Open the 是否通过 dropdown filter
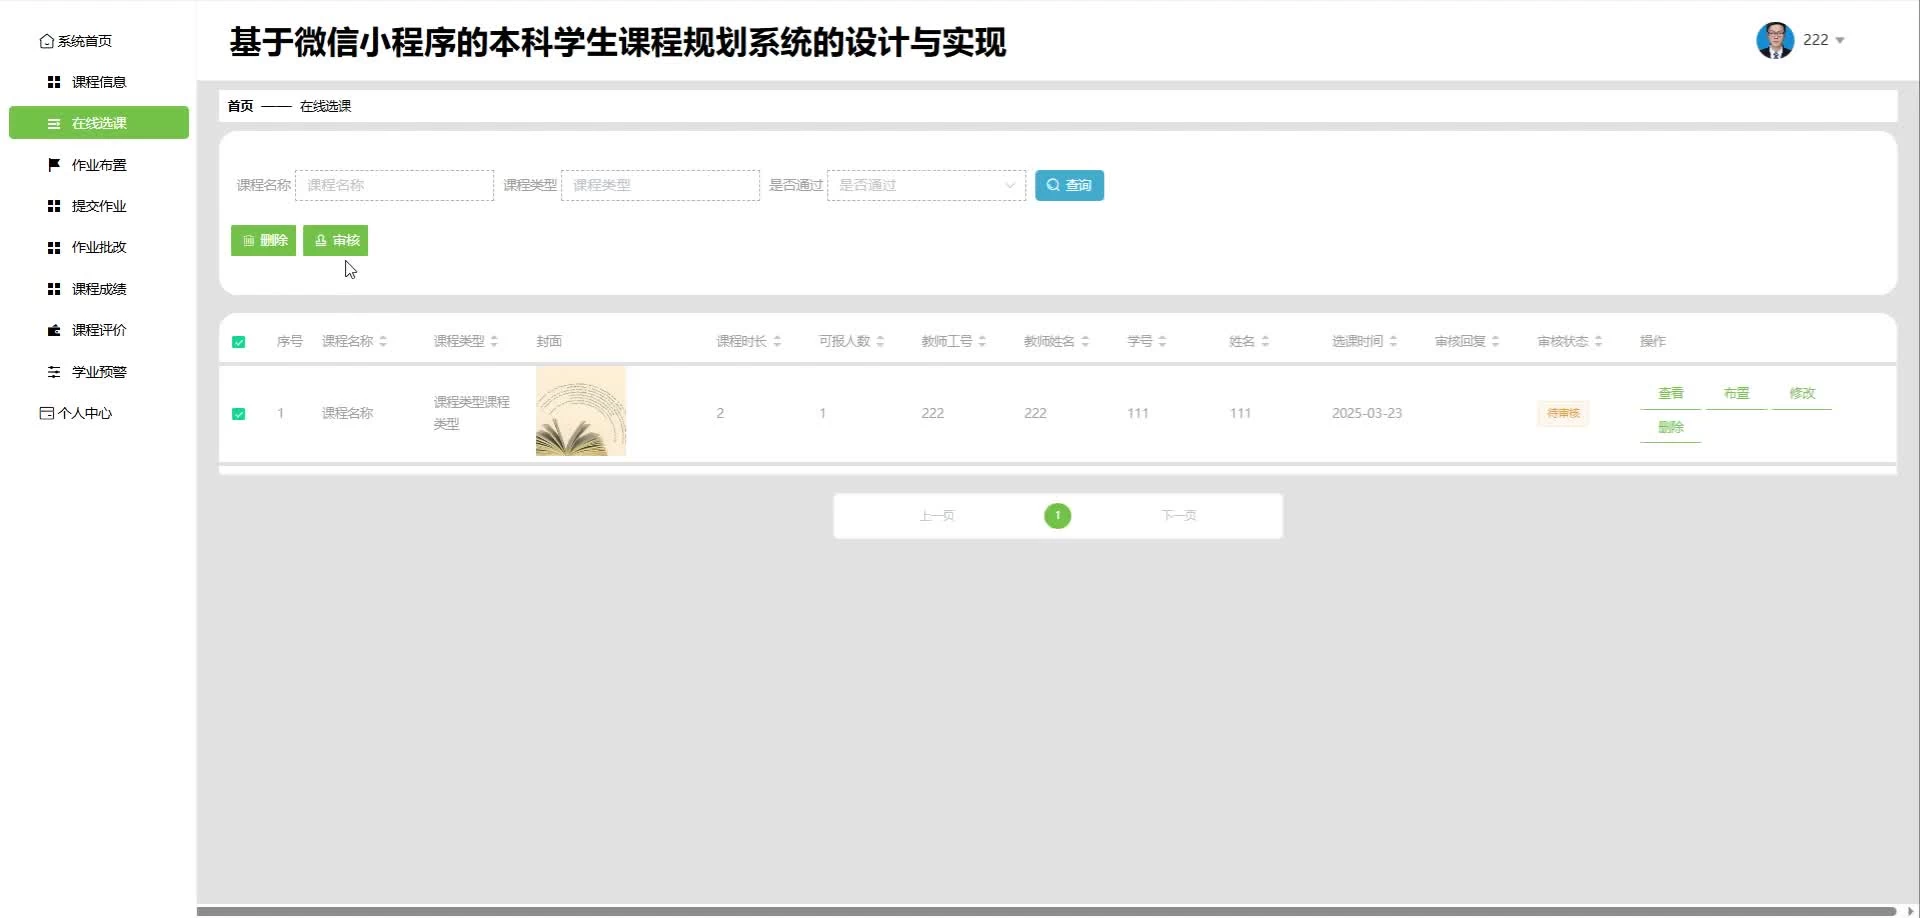The width and height of the screenshot is (1920, 918). point(926,185)
